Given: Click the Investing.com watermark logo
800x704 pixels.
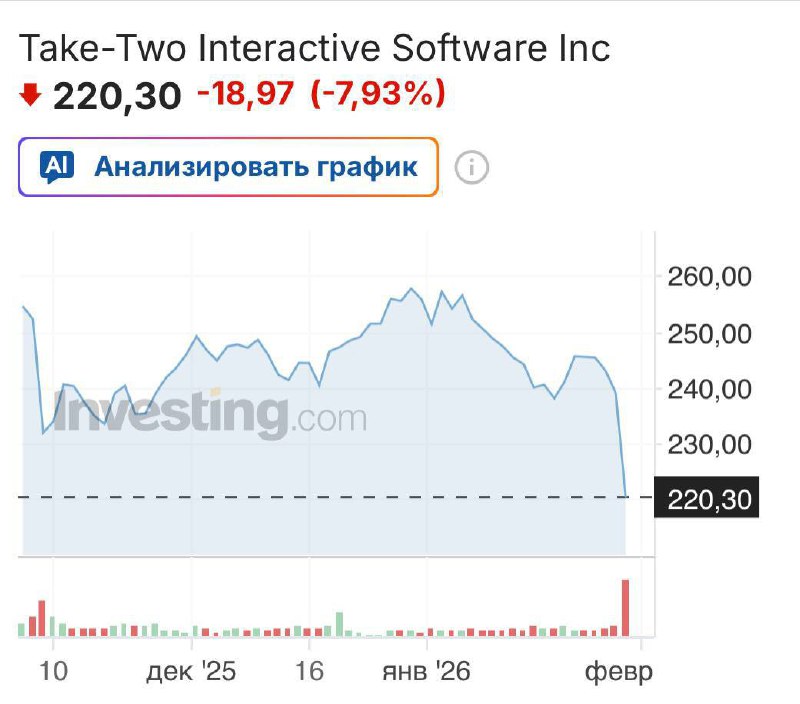Looking at the screenshot, I should (x=210, y=415).
